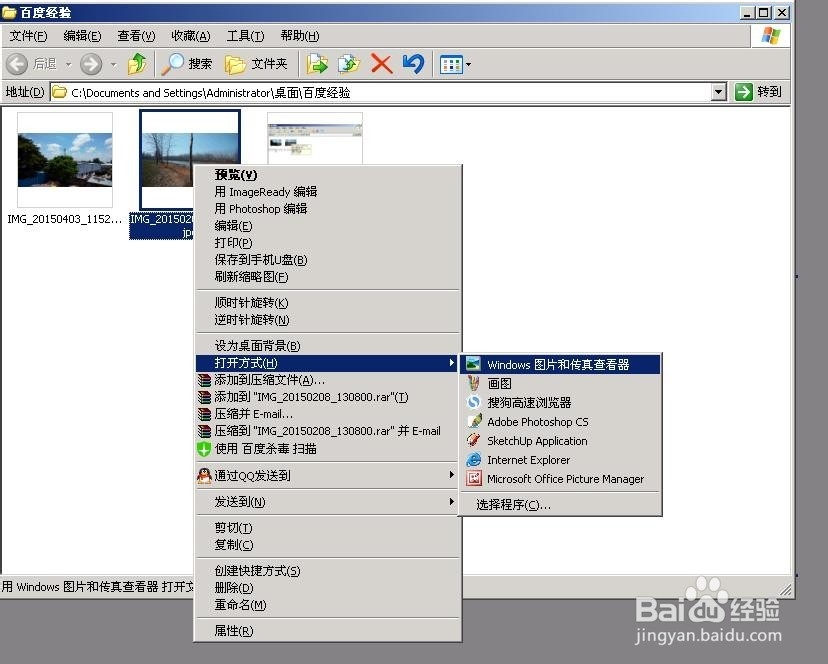Click the Internet Explorer icon
This screenshot has height=664, width=828.
point(474,460)
